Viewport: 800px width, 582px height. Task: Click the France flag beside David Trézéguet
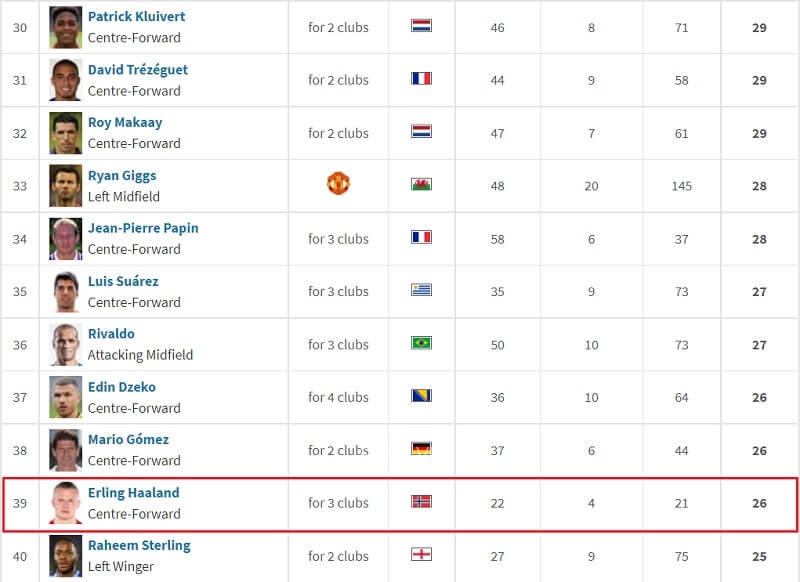421,77
